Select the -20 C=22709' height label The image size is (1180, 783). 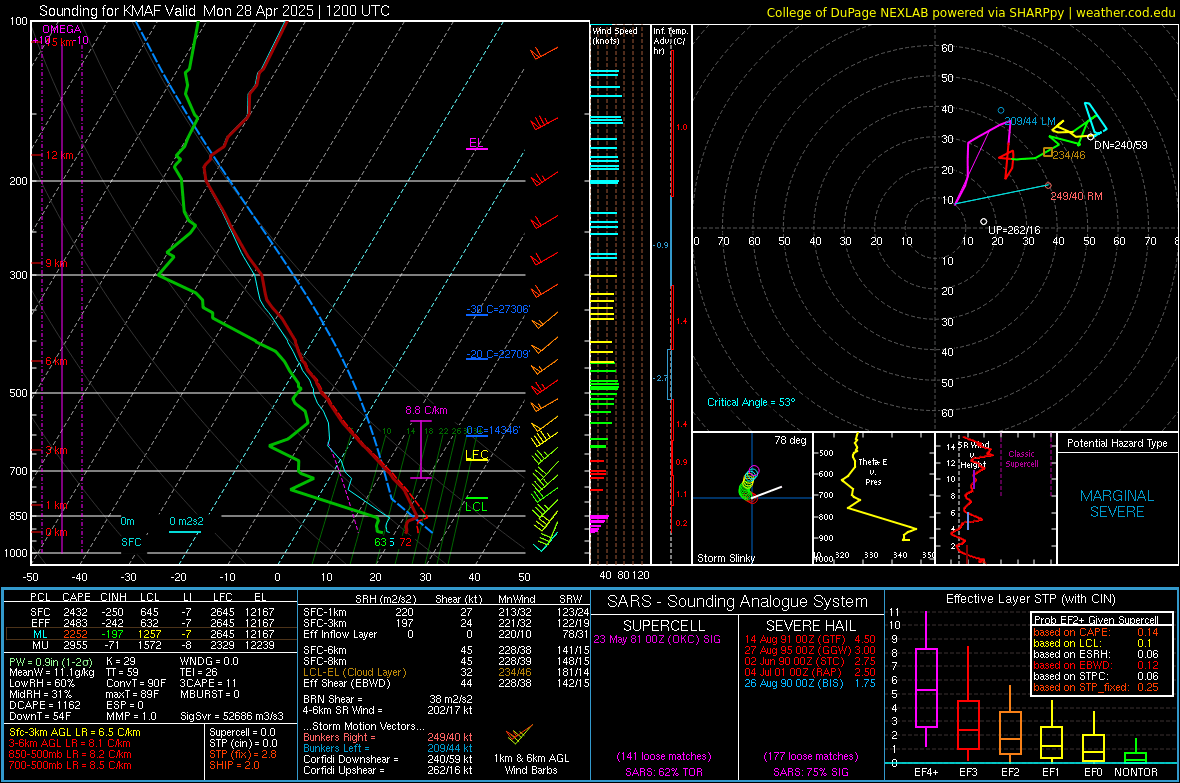(x=498, y=354)
